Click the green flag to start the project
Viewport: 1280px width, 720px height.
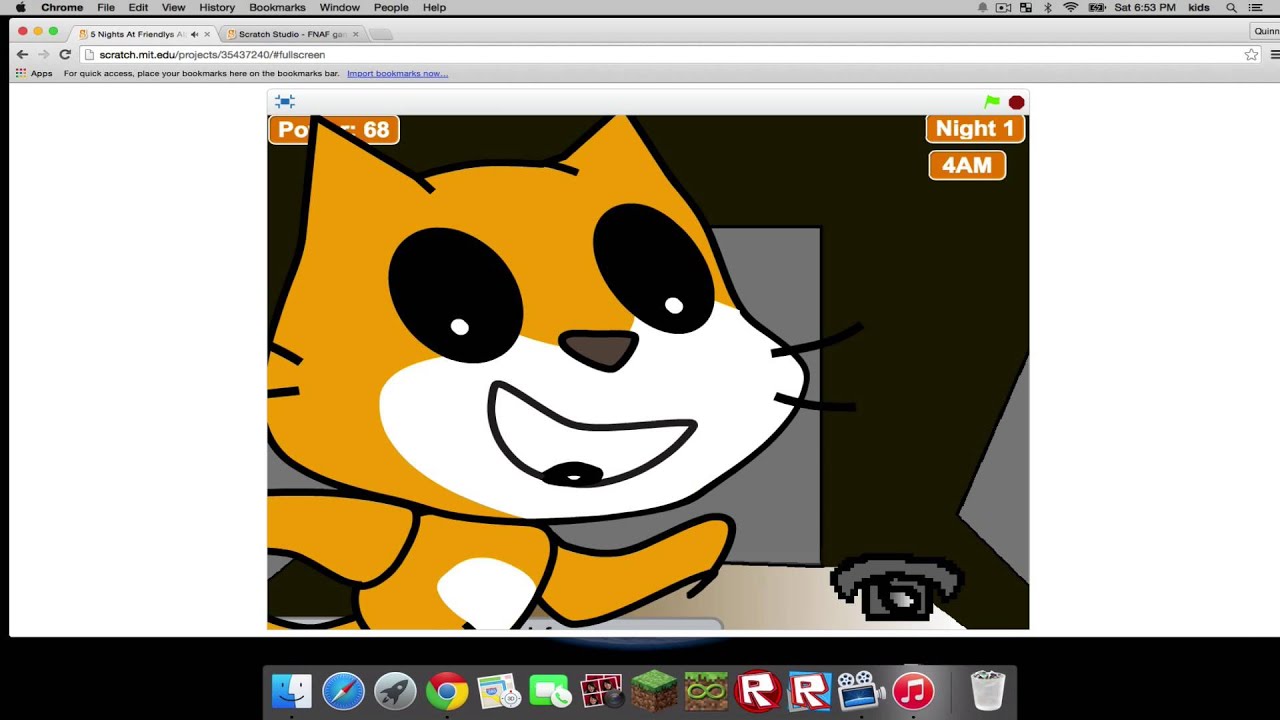click(x=992, y=102)
